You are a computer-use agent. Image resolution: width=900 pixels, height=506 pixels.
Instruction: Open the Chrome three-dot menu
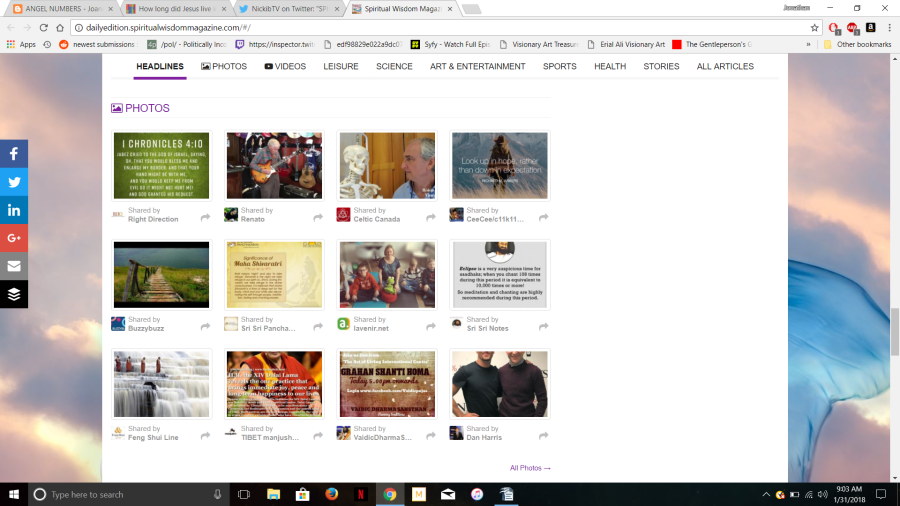pos(889,28)
